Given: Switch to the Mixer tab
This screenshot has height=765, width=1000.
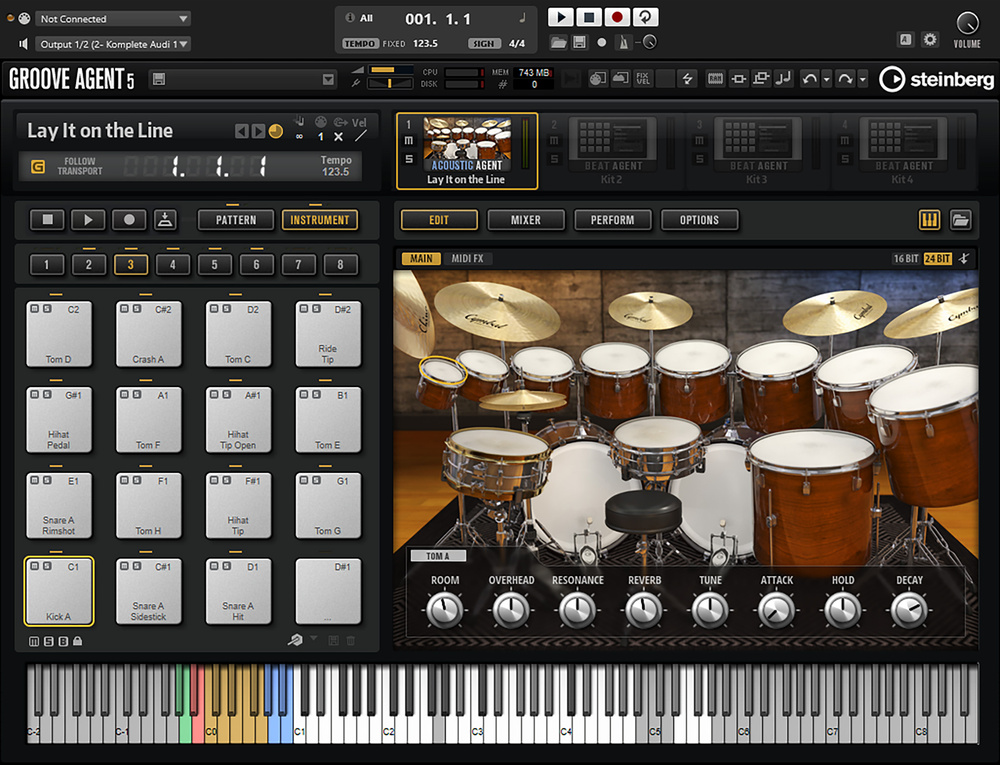Looking at the screenshot, I should tap(525, 220).
